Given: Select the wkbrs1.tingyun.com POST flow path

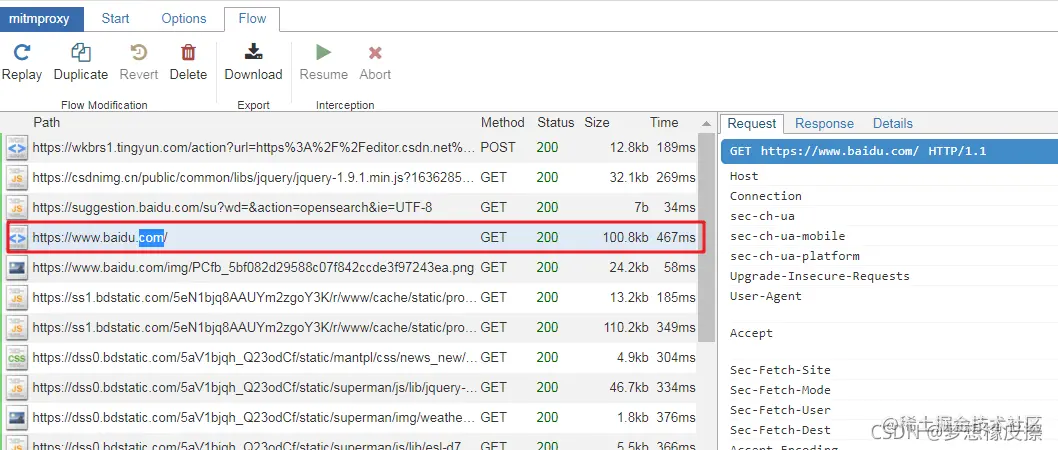Looking at the screenshot, I should tap(254, 147).
